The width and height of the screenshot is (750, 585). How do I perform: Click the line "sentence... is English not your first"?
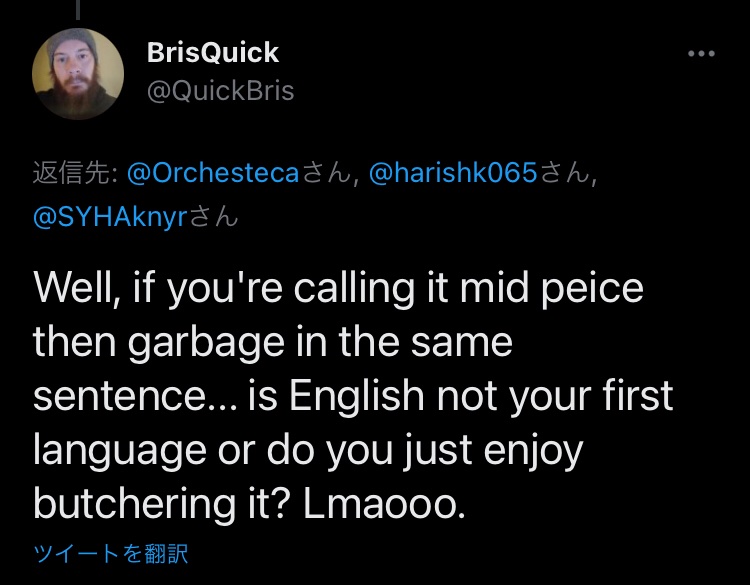(353, 396)
